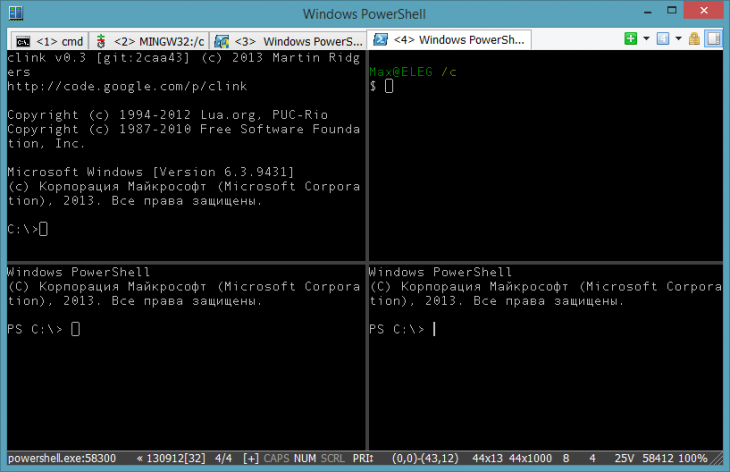Switch to the <1> cmd tab
This screenshot has height=472, width=730.
47,41
